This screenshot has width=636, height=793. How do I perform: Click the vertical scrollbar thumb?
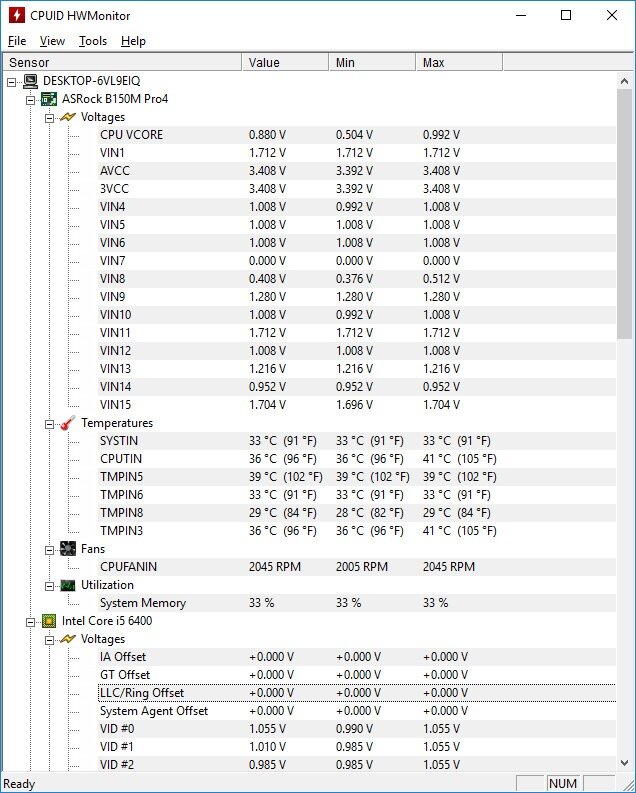click(624, 214)
